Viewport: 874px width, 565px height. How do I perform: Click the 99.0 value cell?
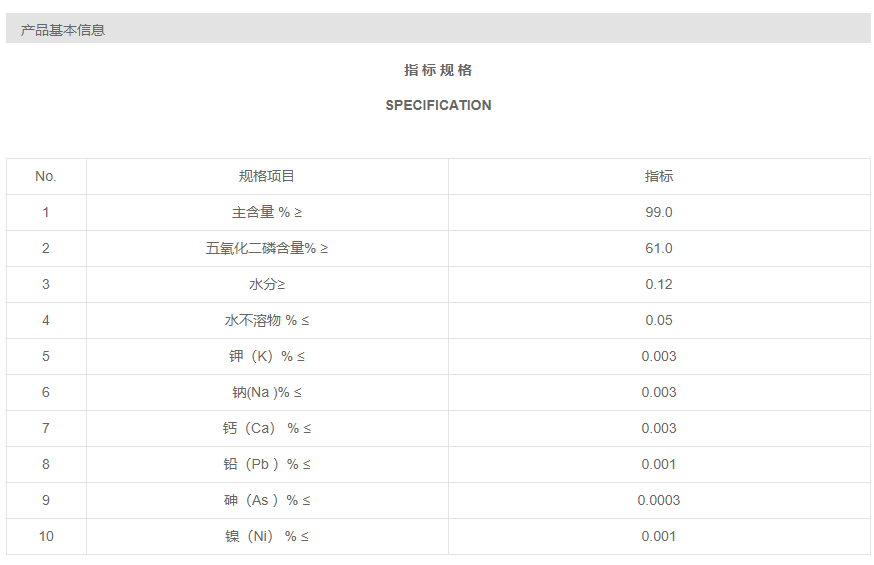click(659, 212)
